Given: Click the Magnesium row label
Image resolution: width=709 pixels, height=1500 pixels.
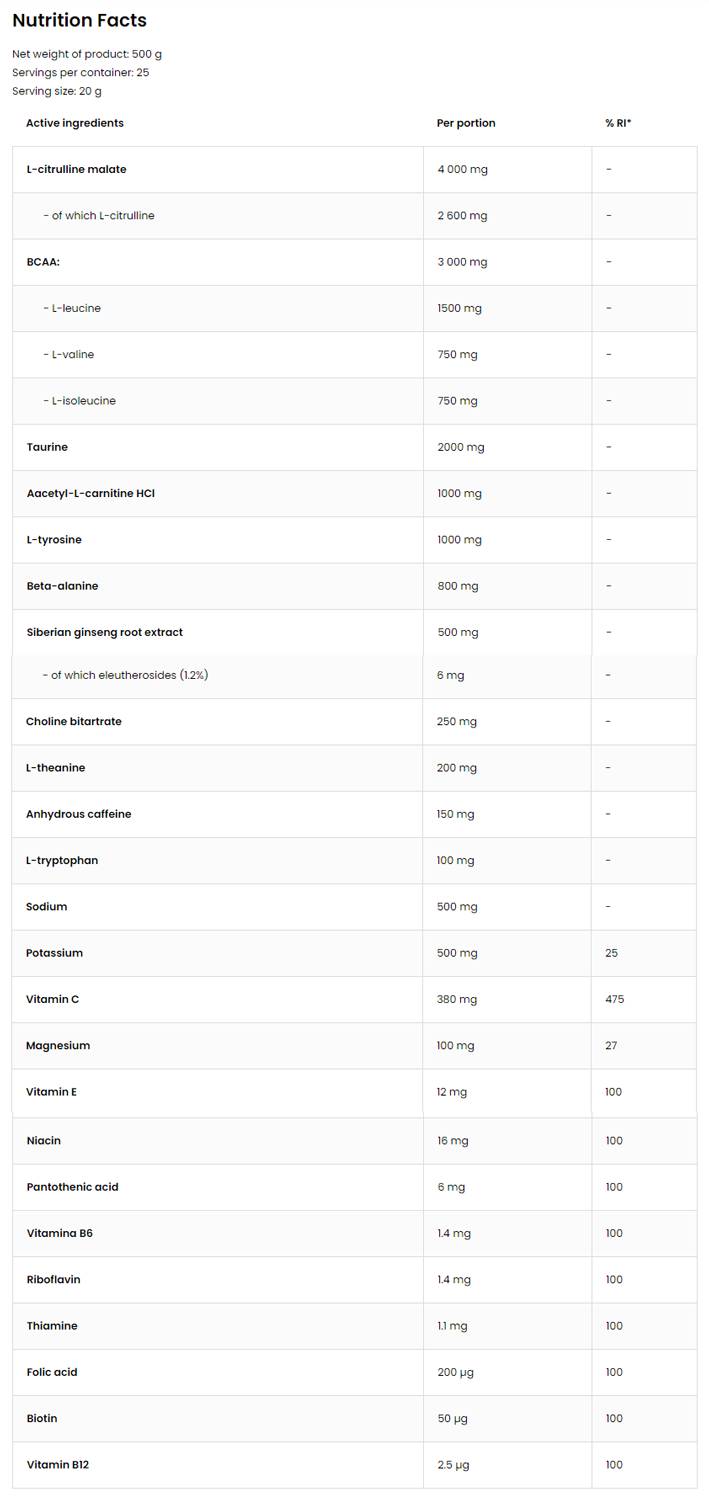Looking at the screenshot, I should (58, 1045).
